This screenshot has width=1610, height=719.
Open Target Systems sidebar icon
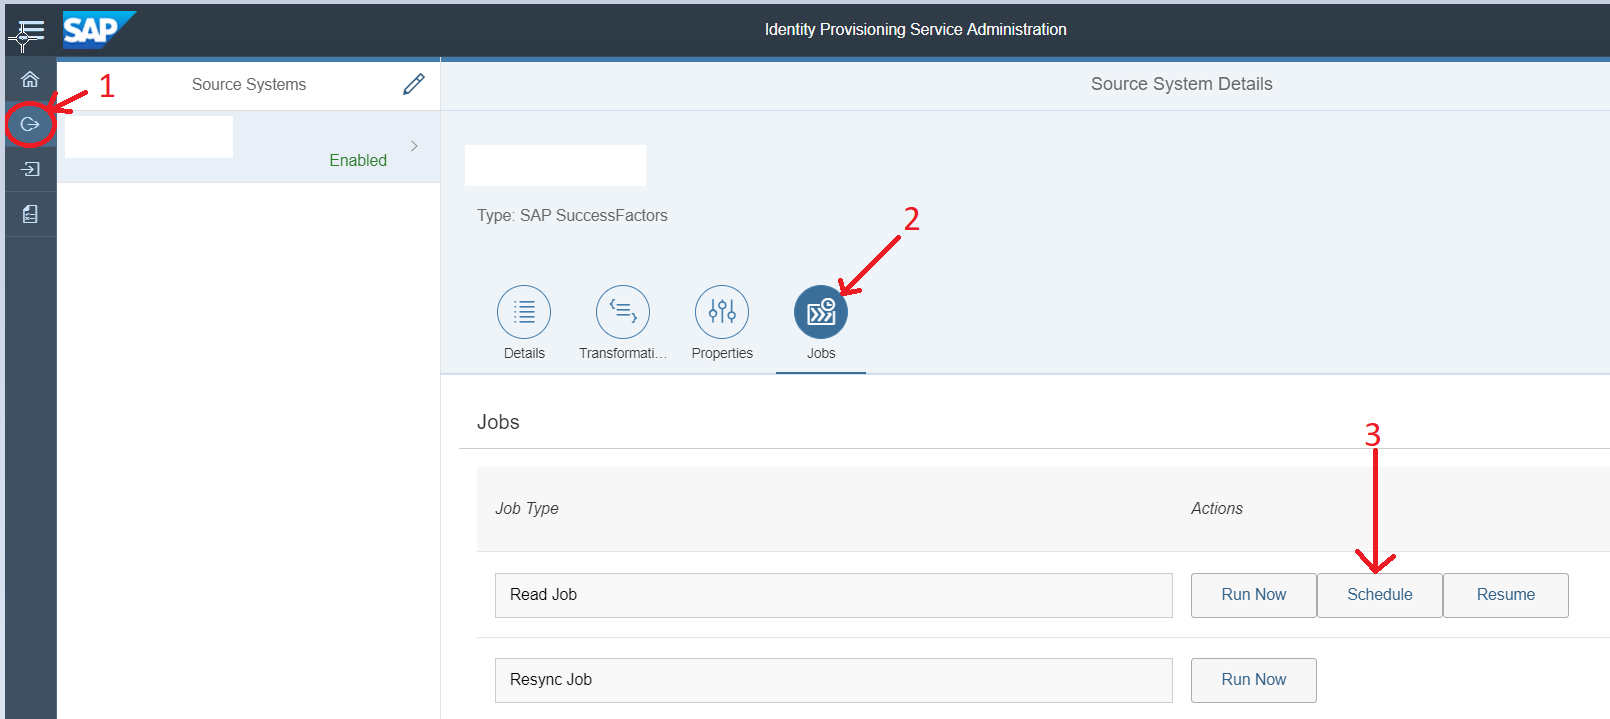coord(30,169)
